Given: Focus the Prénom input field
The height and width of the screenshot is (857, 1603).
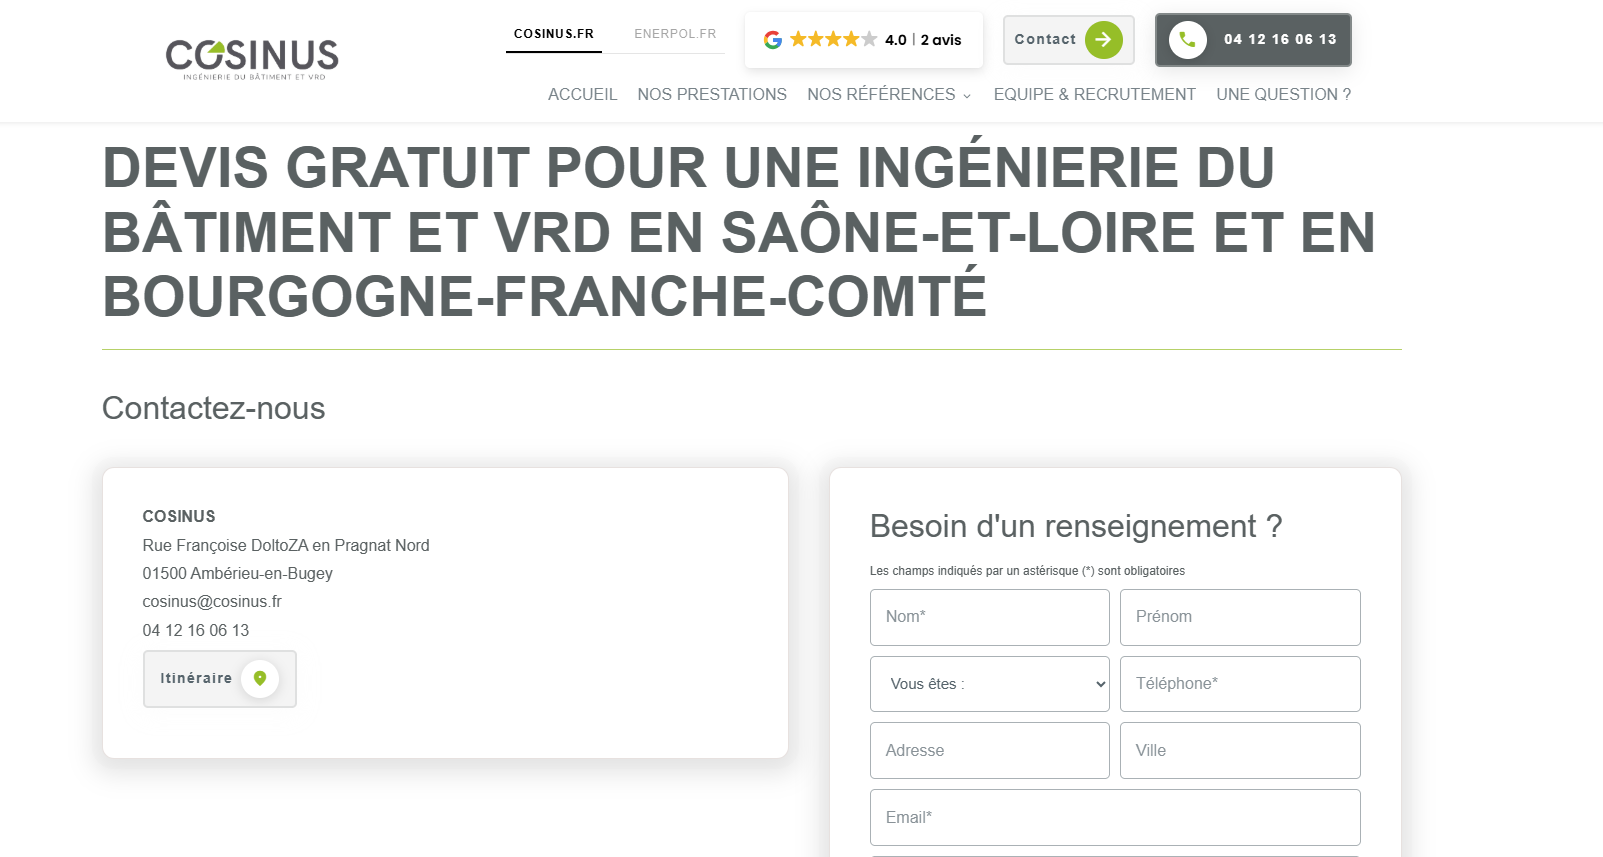Looking at the screenshot, I should point(1240,617).
